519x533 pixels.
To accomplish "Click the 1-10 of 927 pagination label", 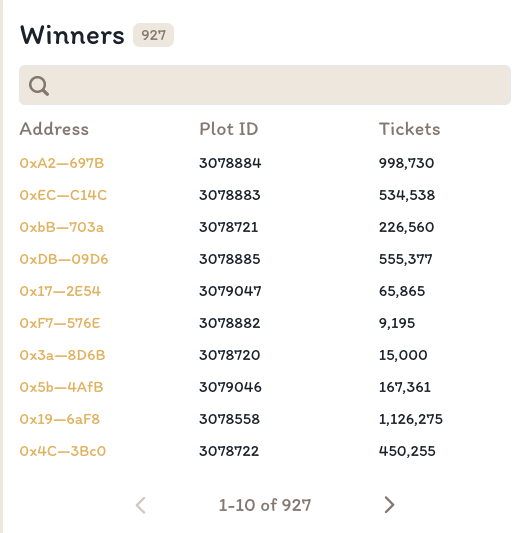I will coord(265,505).
